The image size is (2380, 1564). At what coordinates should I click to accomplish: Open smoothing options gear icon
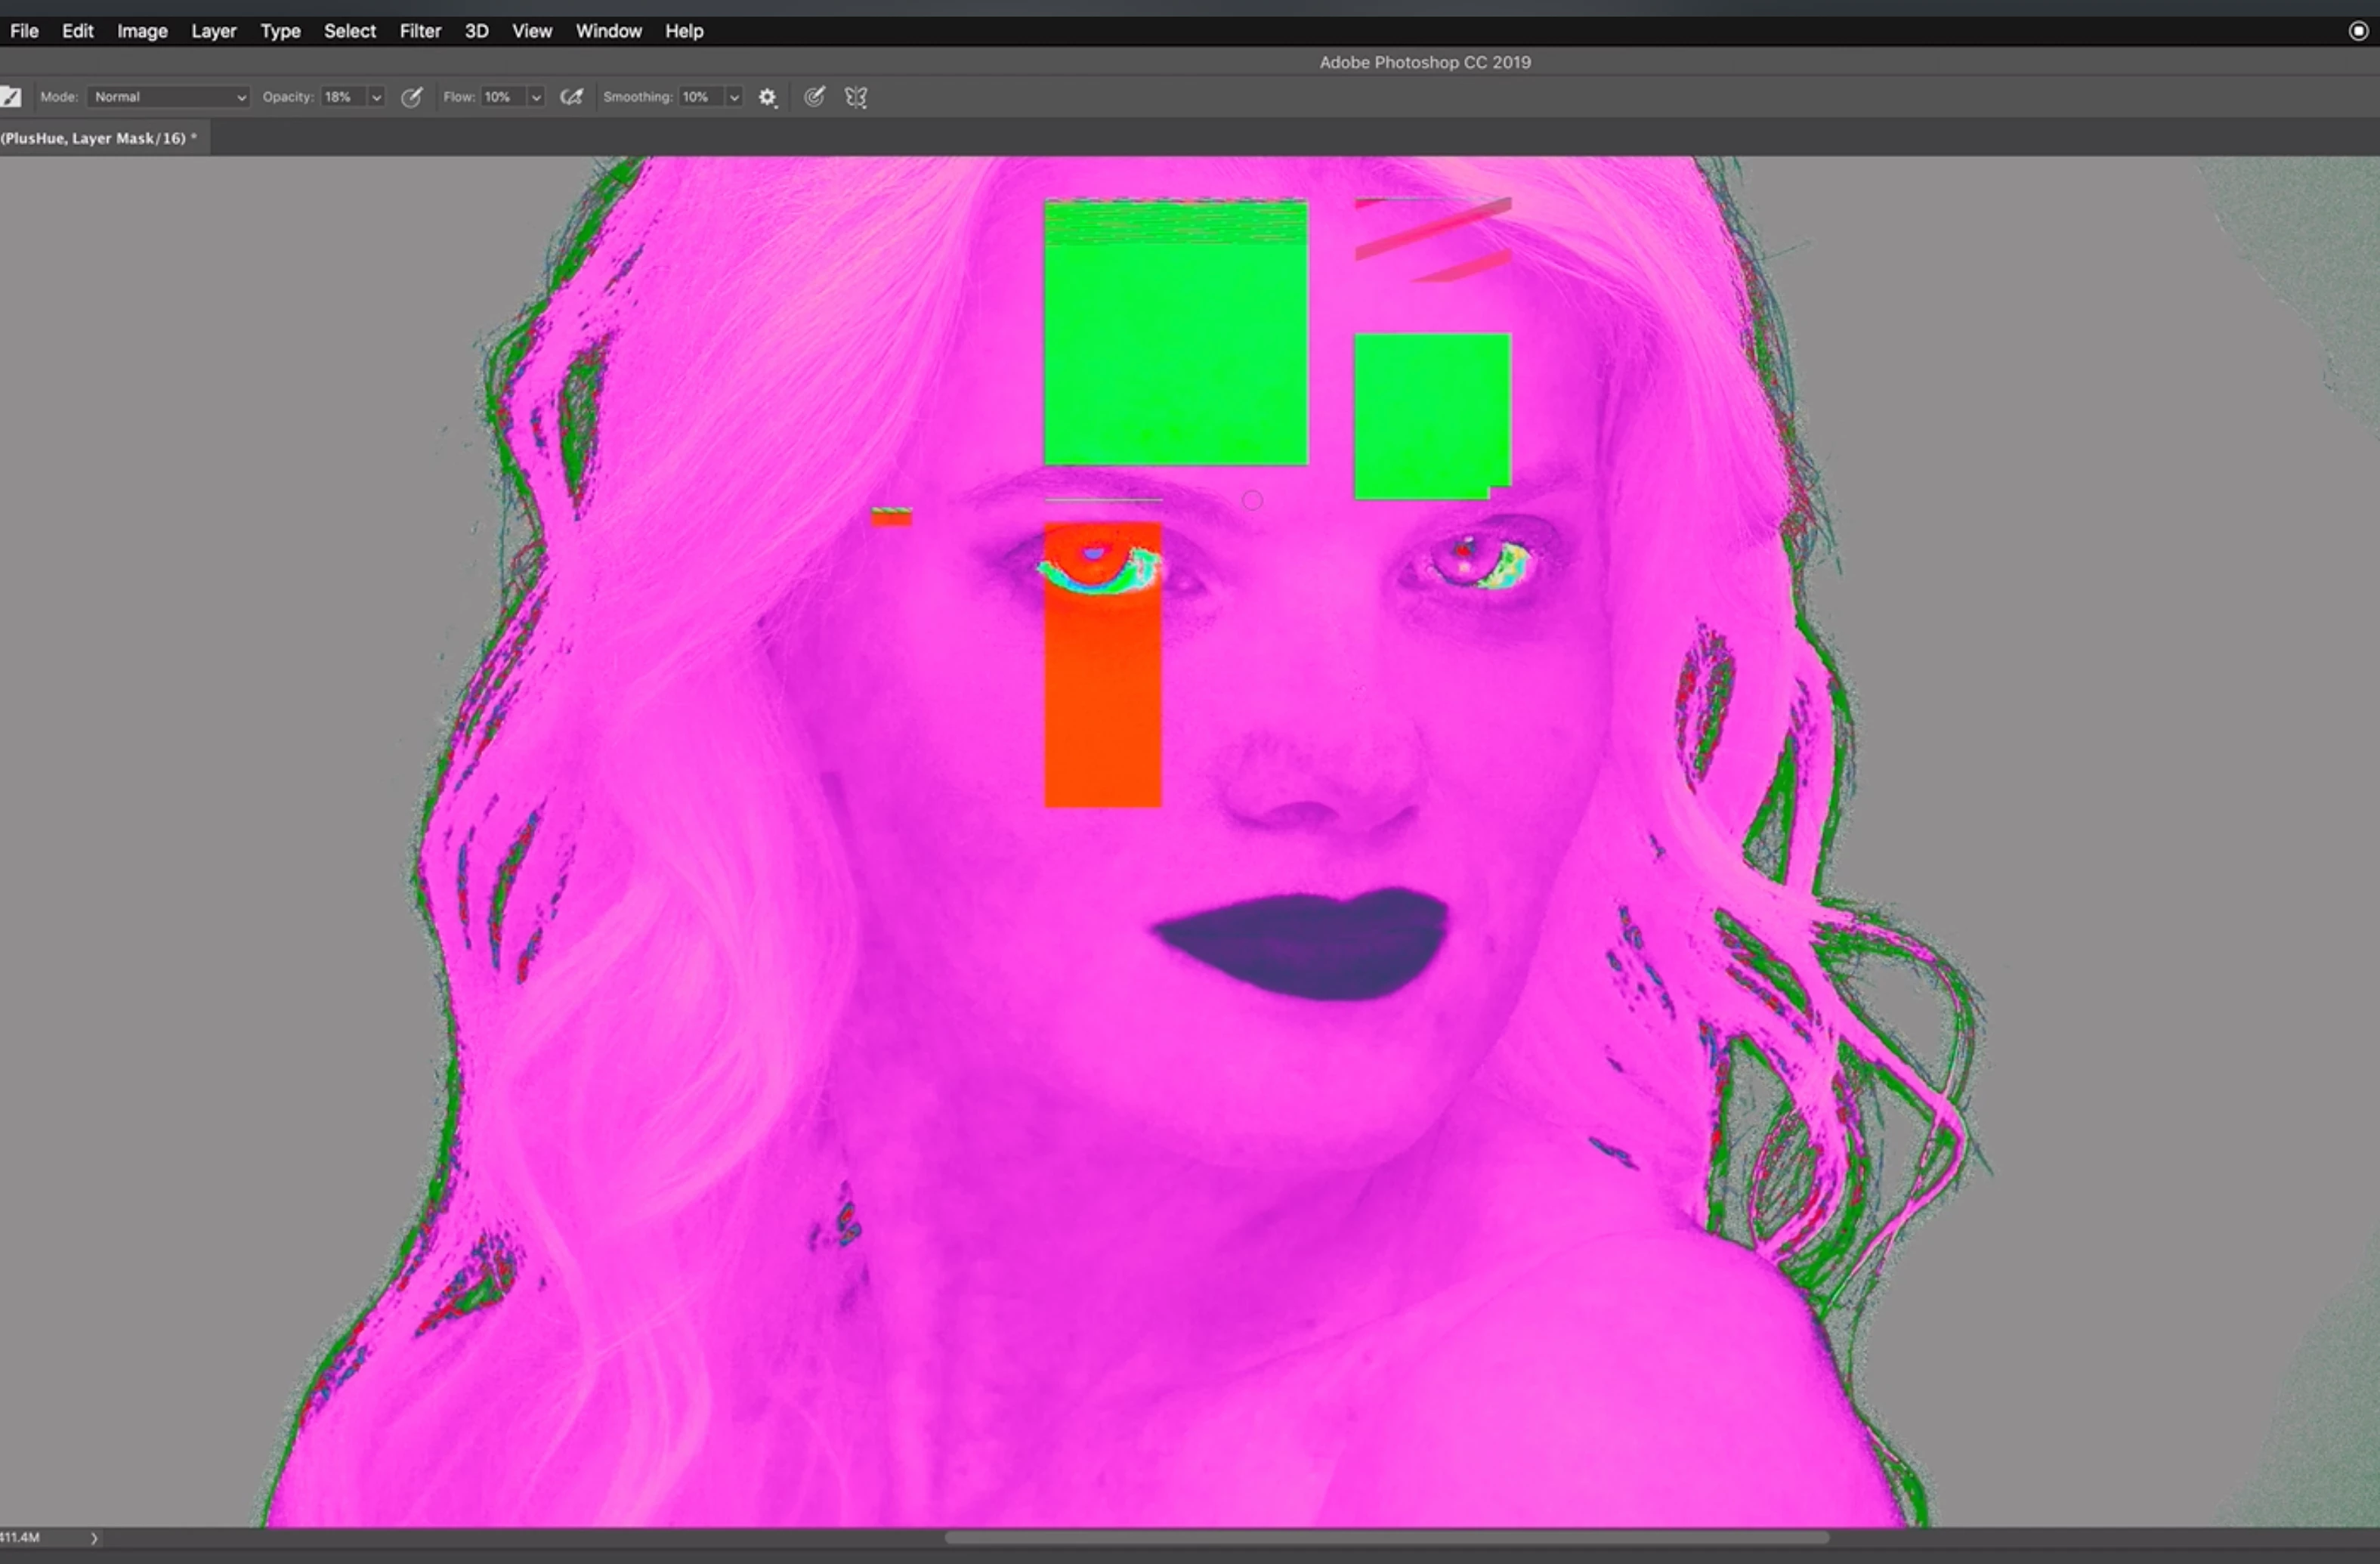[767, 97]
